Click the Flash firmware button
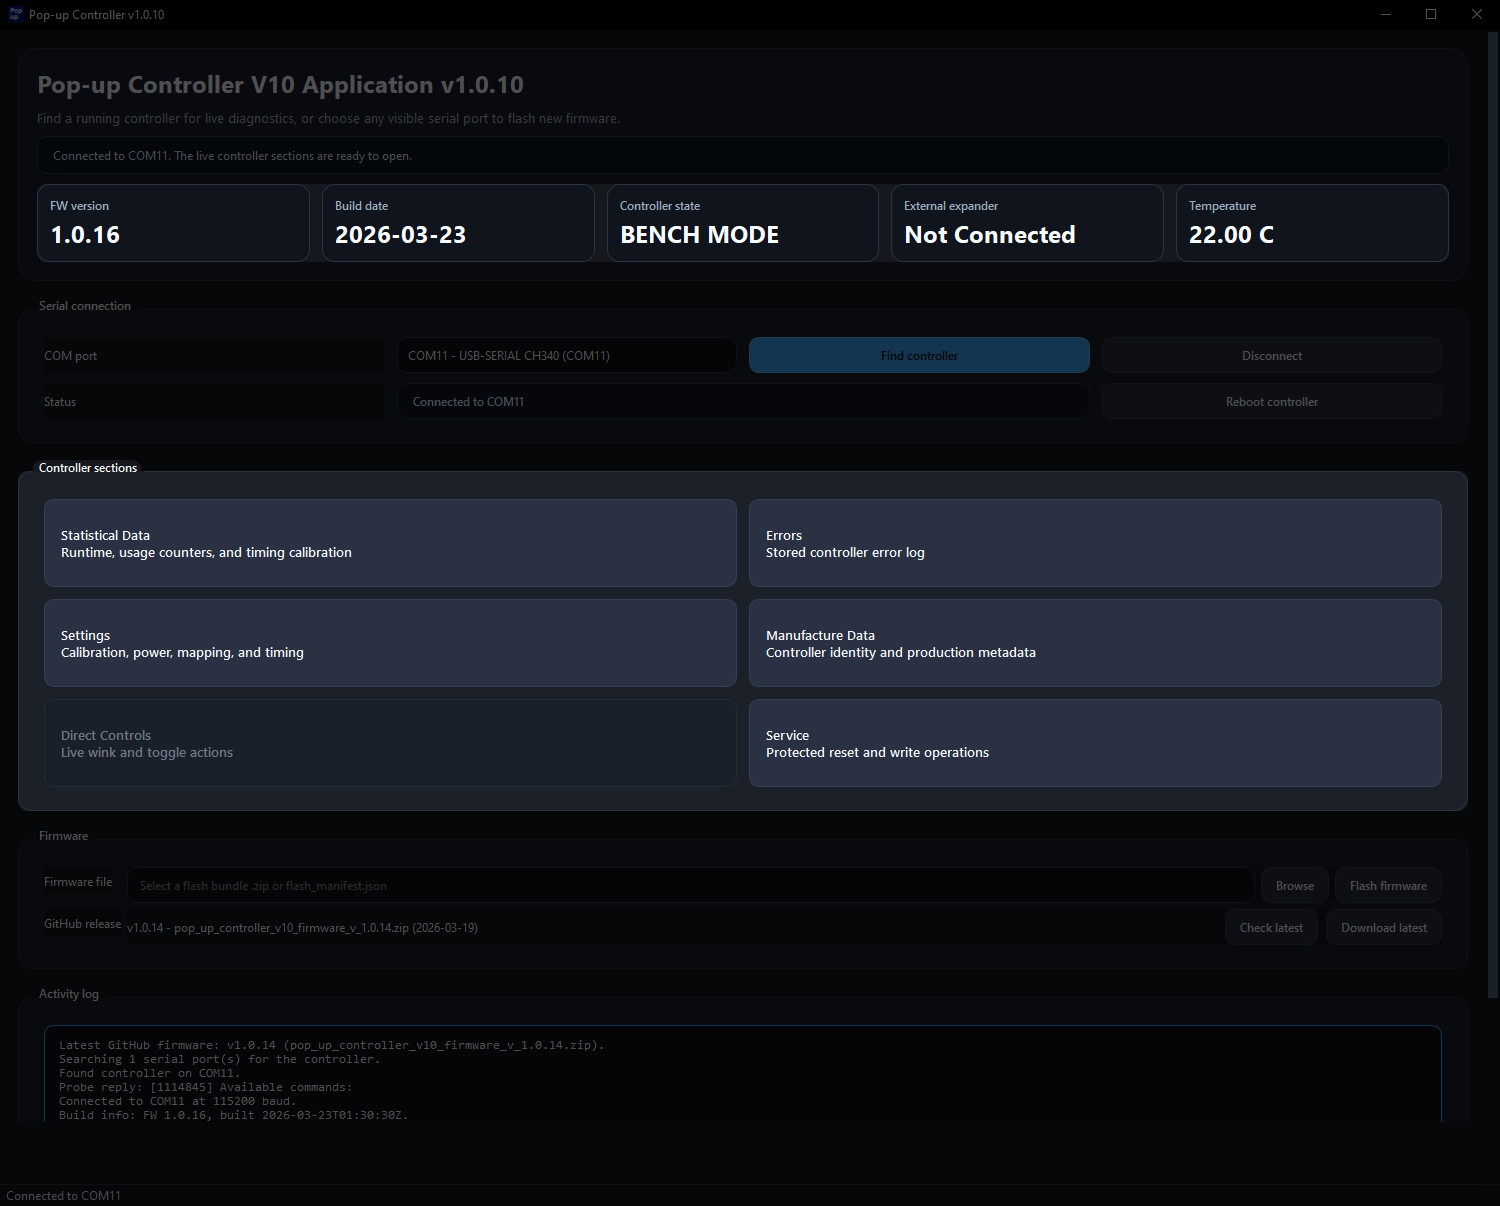1500x1206 pixels. click(1388, 885)
